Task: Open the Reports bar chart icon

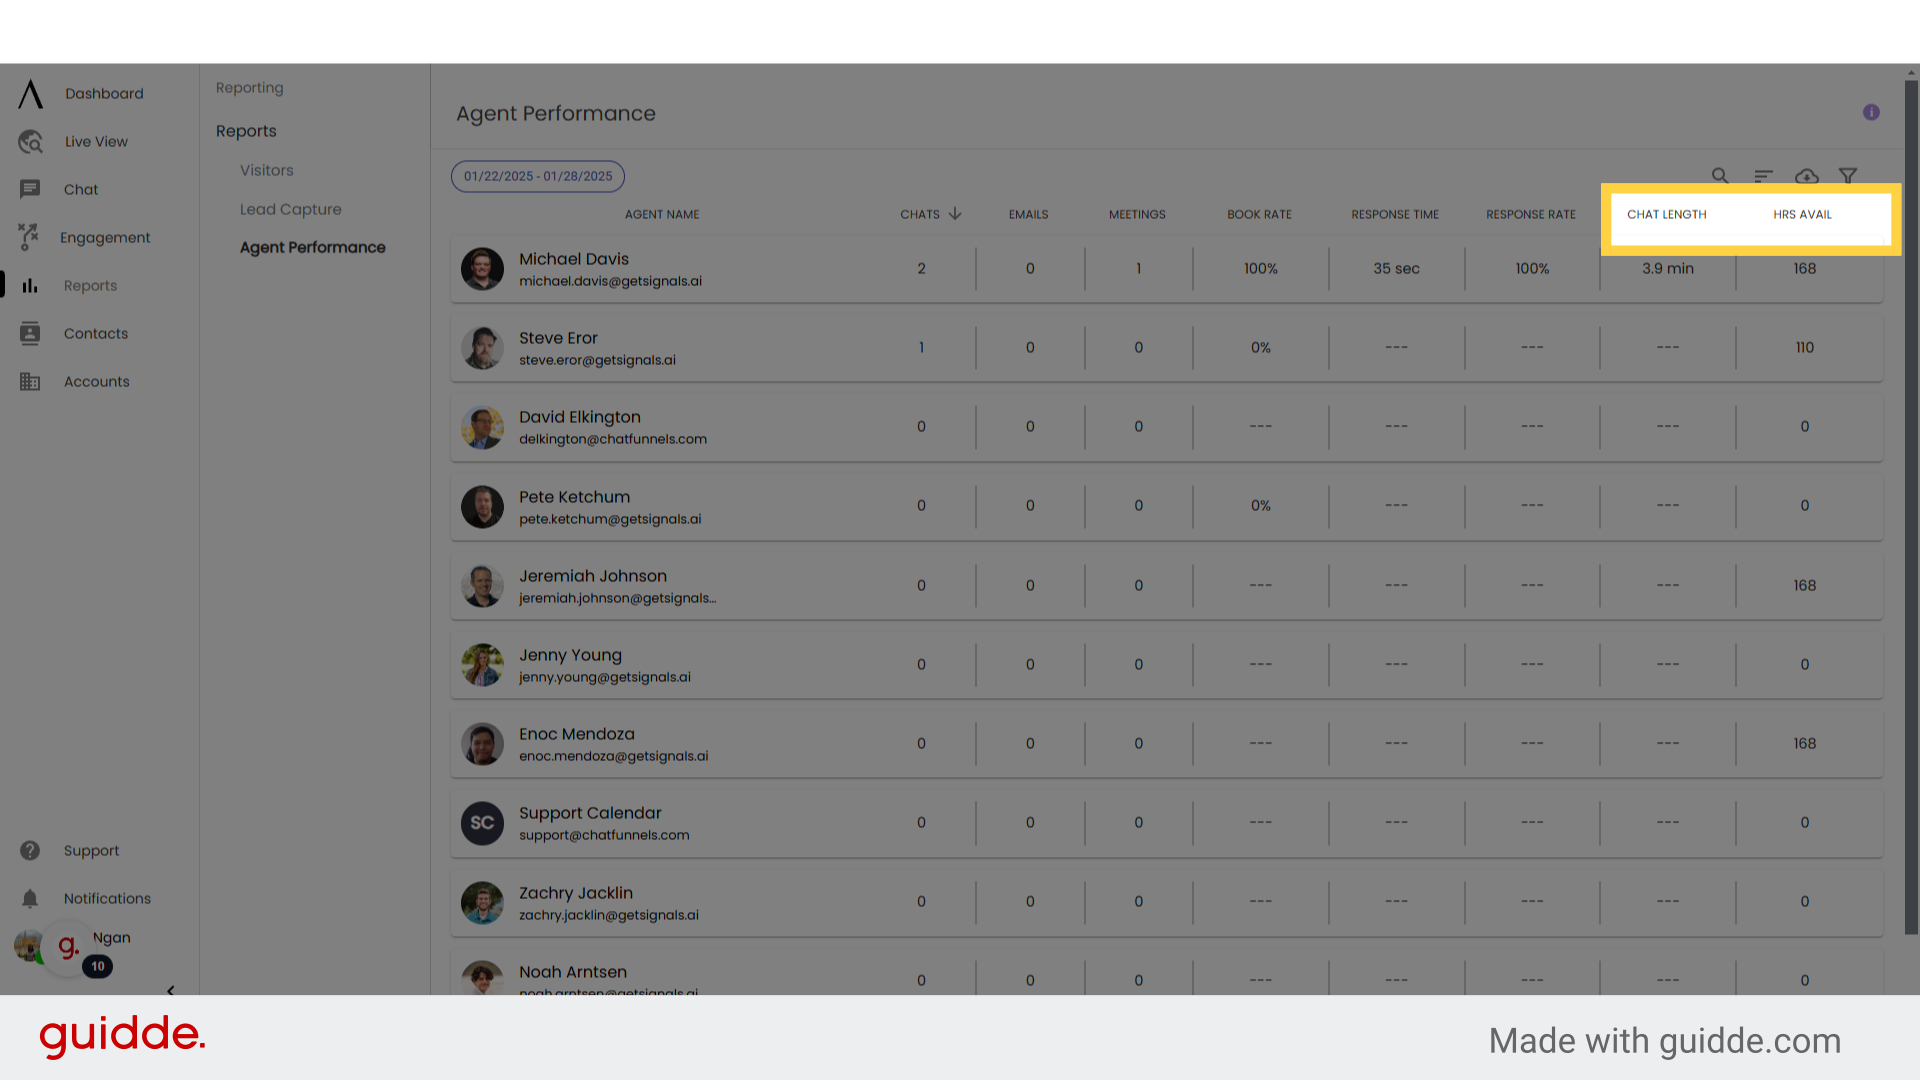Action: [x=30, y=286]
